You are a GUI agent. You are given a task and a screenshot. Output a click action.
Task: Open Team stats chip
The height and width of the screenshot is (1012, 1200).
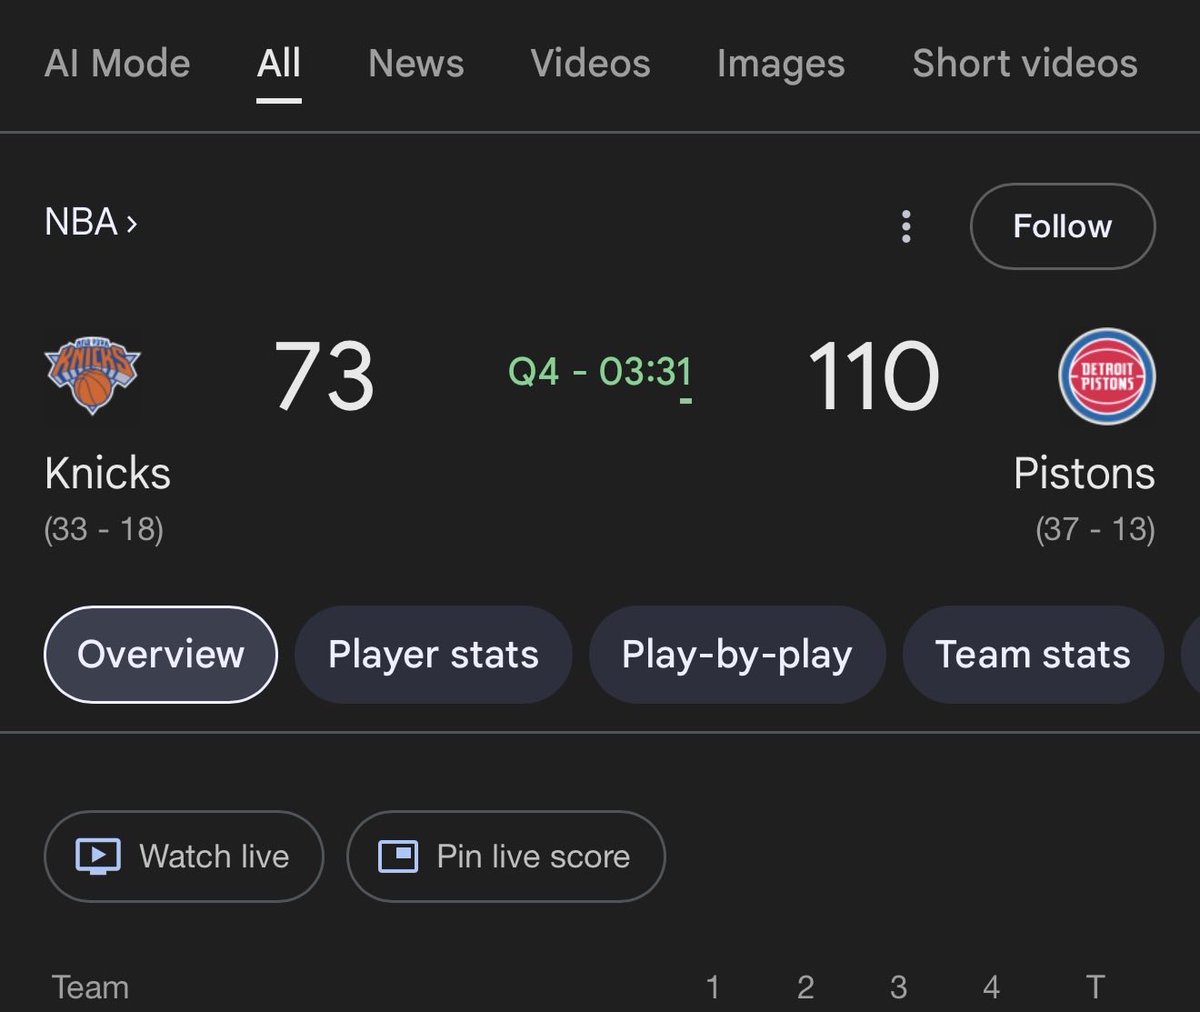(x=1033, y=654)
